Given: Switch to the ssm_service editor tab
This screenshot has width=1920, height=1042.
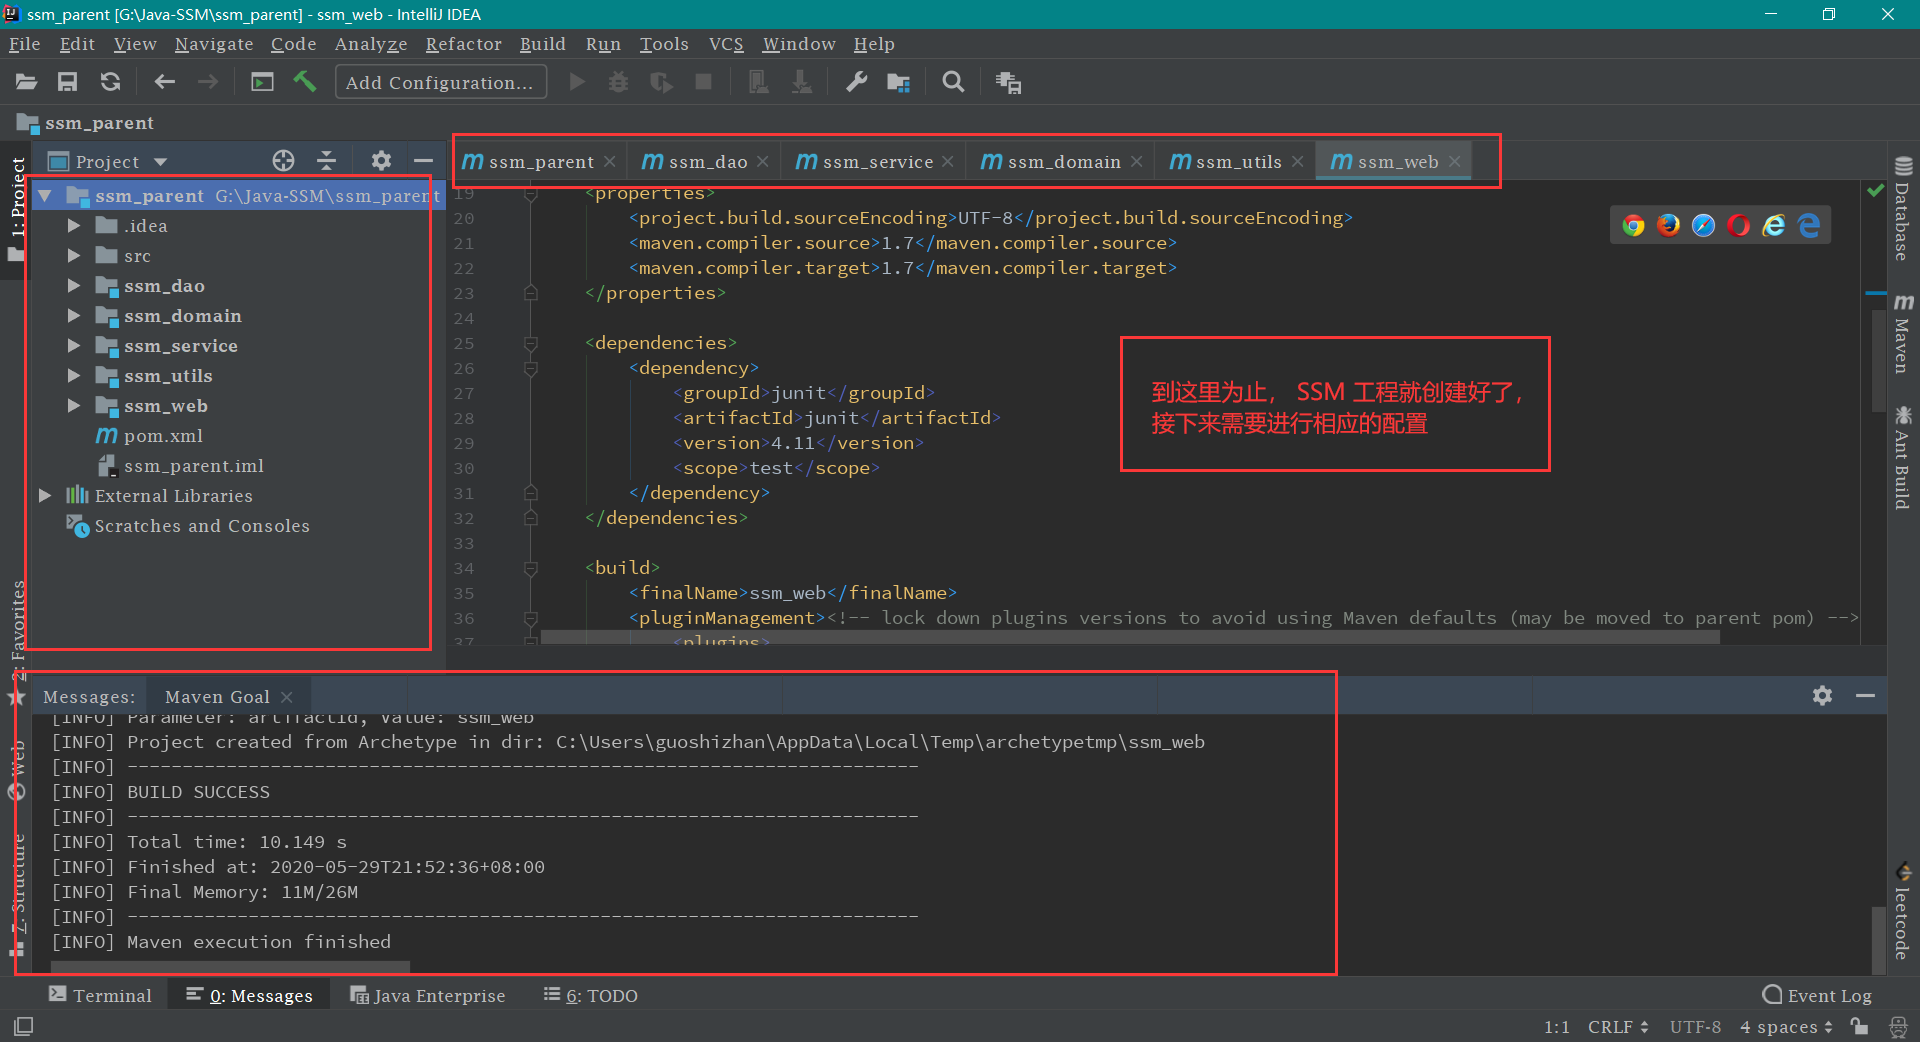Looking at the screenshot, I should 867,162.
